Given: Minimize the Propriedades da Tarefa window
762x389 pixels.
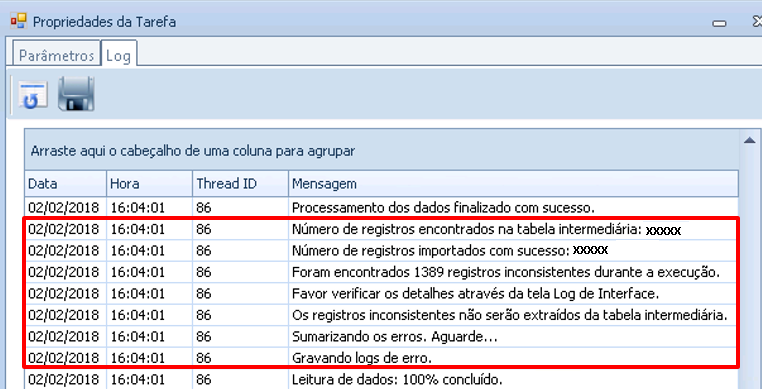Looking at the screenshot, I should [x=720, y=23].
